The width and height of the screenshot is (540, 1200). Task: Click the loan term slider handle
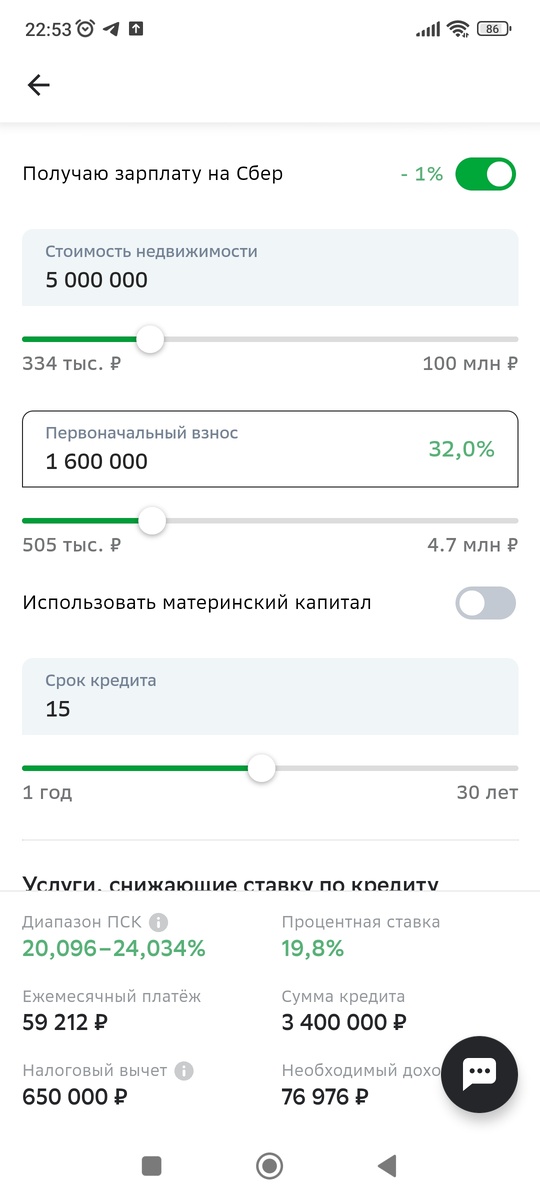click(262, 768)
